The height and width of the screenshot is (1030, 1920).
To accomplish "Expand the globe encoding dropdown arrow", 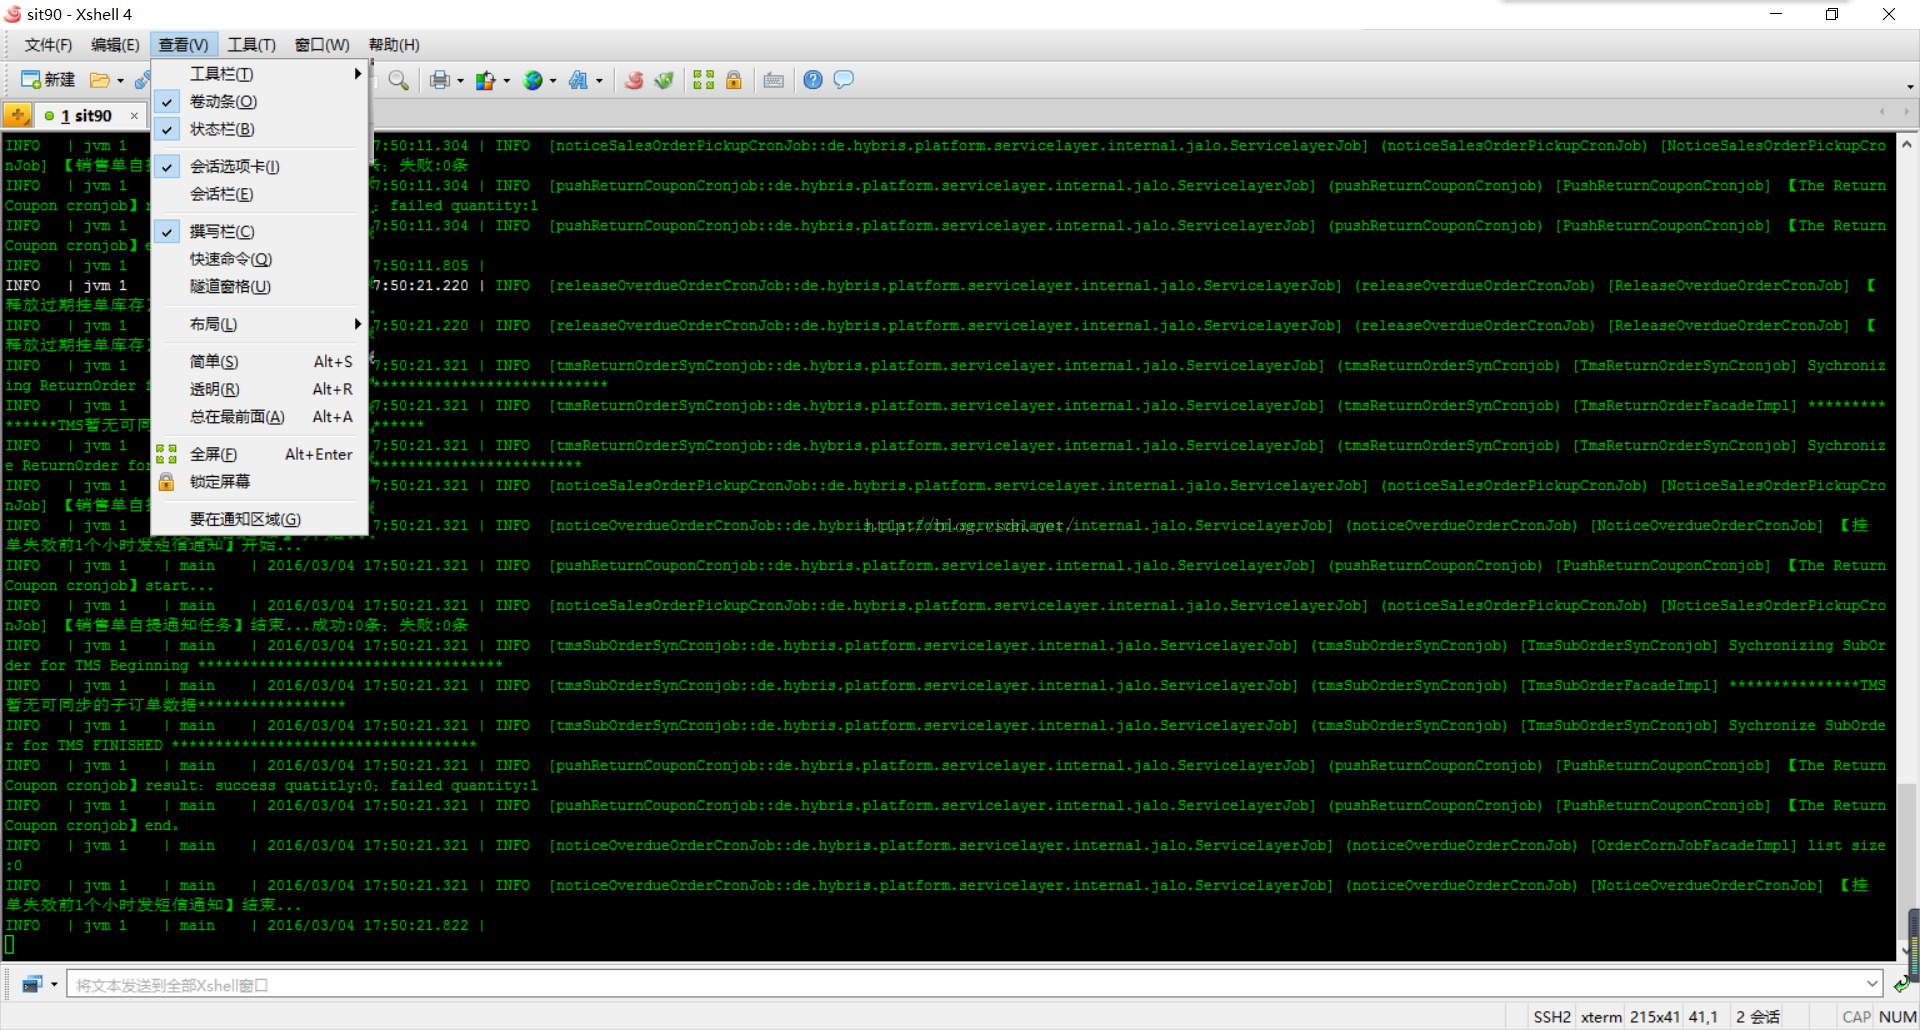I will pos(553,81).
